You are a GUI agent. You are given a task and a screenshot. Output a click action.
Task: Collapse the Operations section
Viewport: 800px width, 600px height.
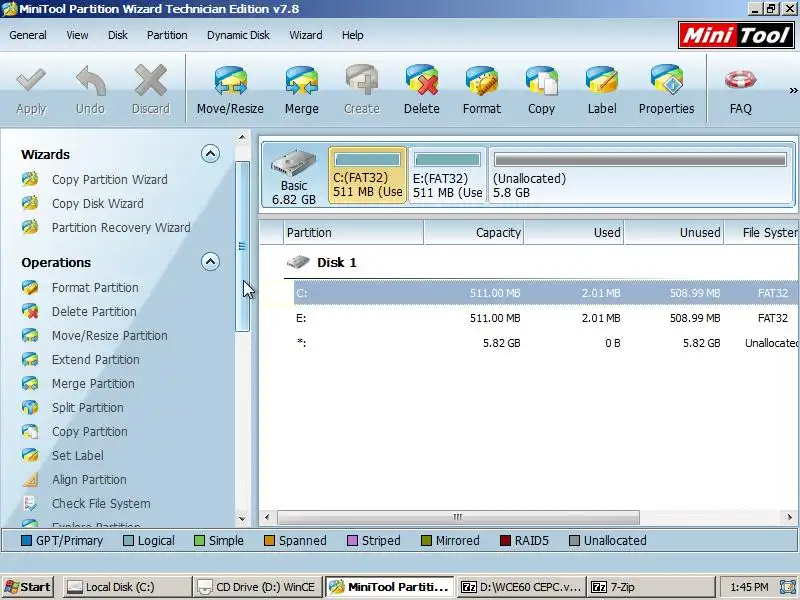[x=210, y=262]
